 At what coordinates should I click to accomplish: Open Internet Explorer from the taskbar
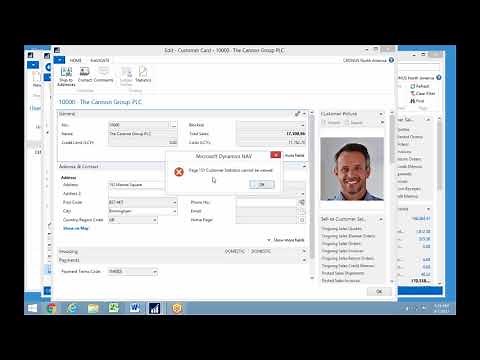pyautogui.click(x=72, y=308)
